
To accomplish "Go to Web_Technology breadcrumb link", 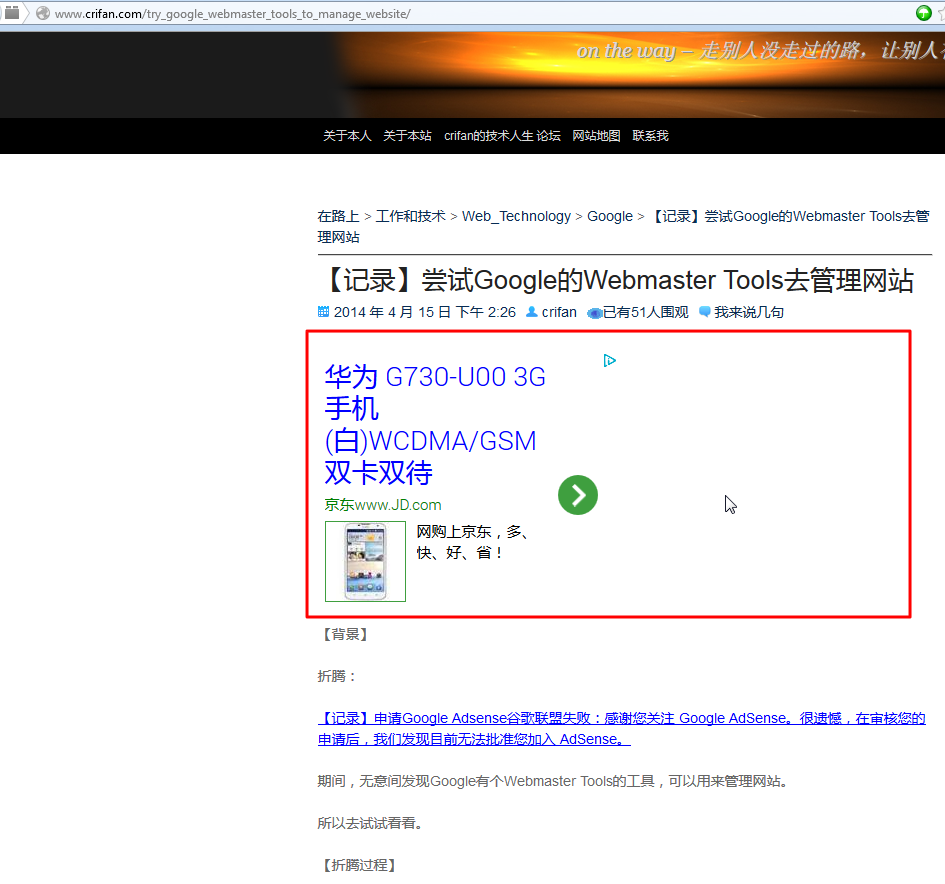I will pyautogui.click(x=516, y=216).
